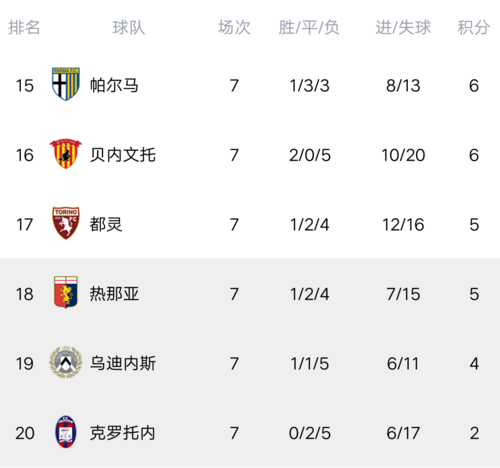Open the 贝内文托 team name link
This screenshot has height=468, width=500.
(x=123, y=155)
